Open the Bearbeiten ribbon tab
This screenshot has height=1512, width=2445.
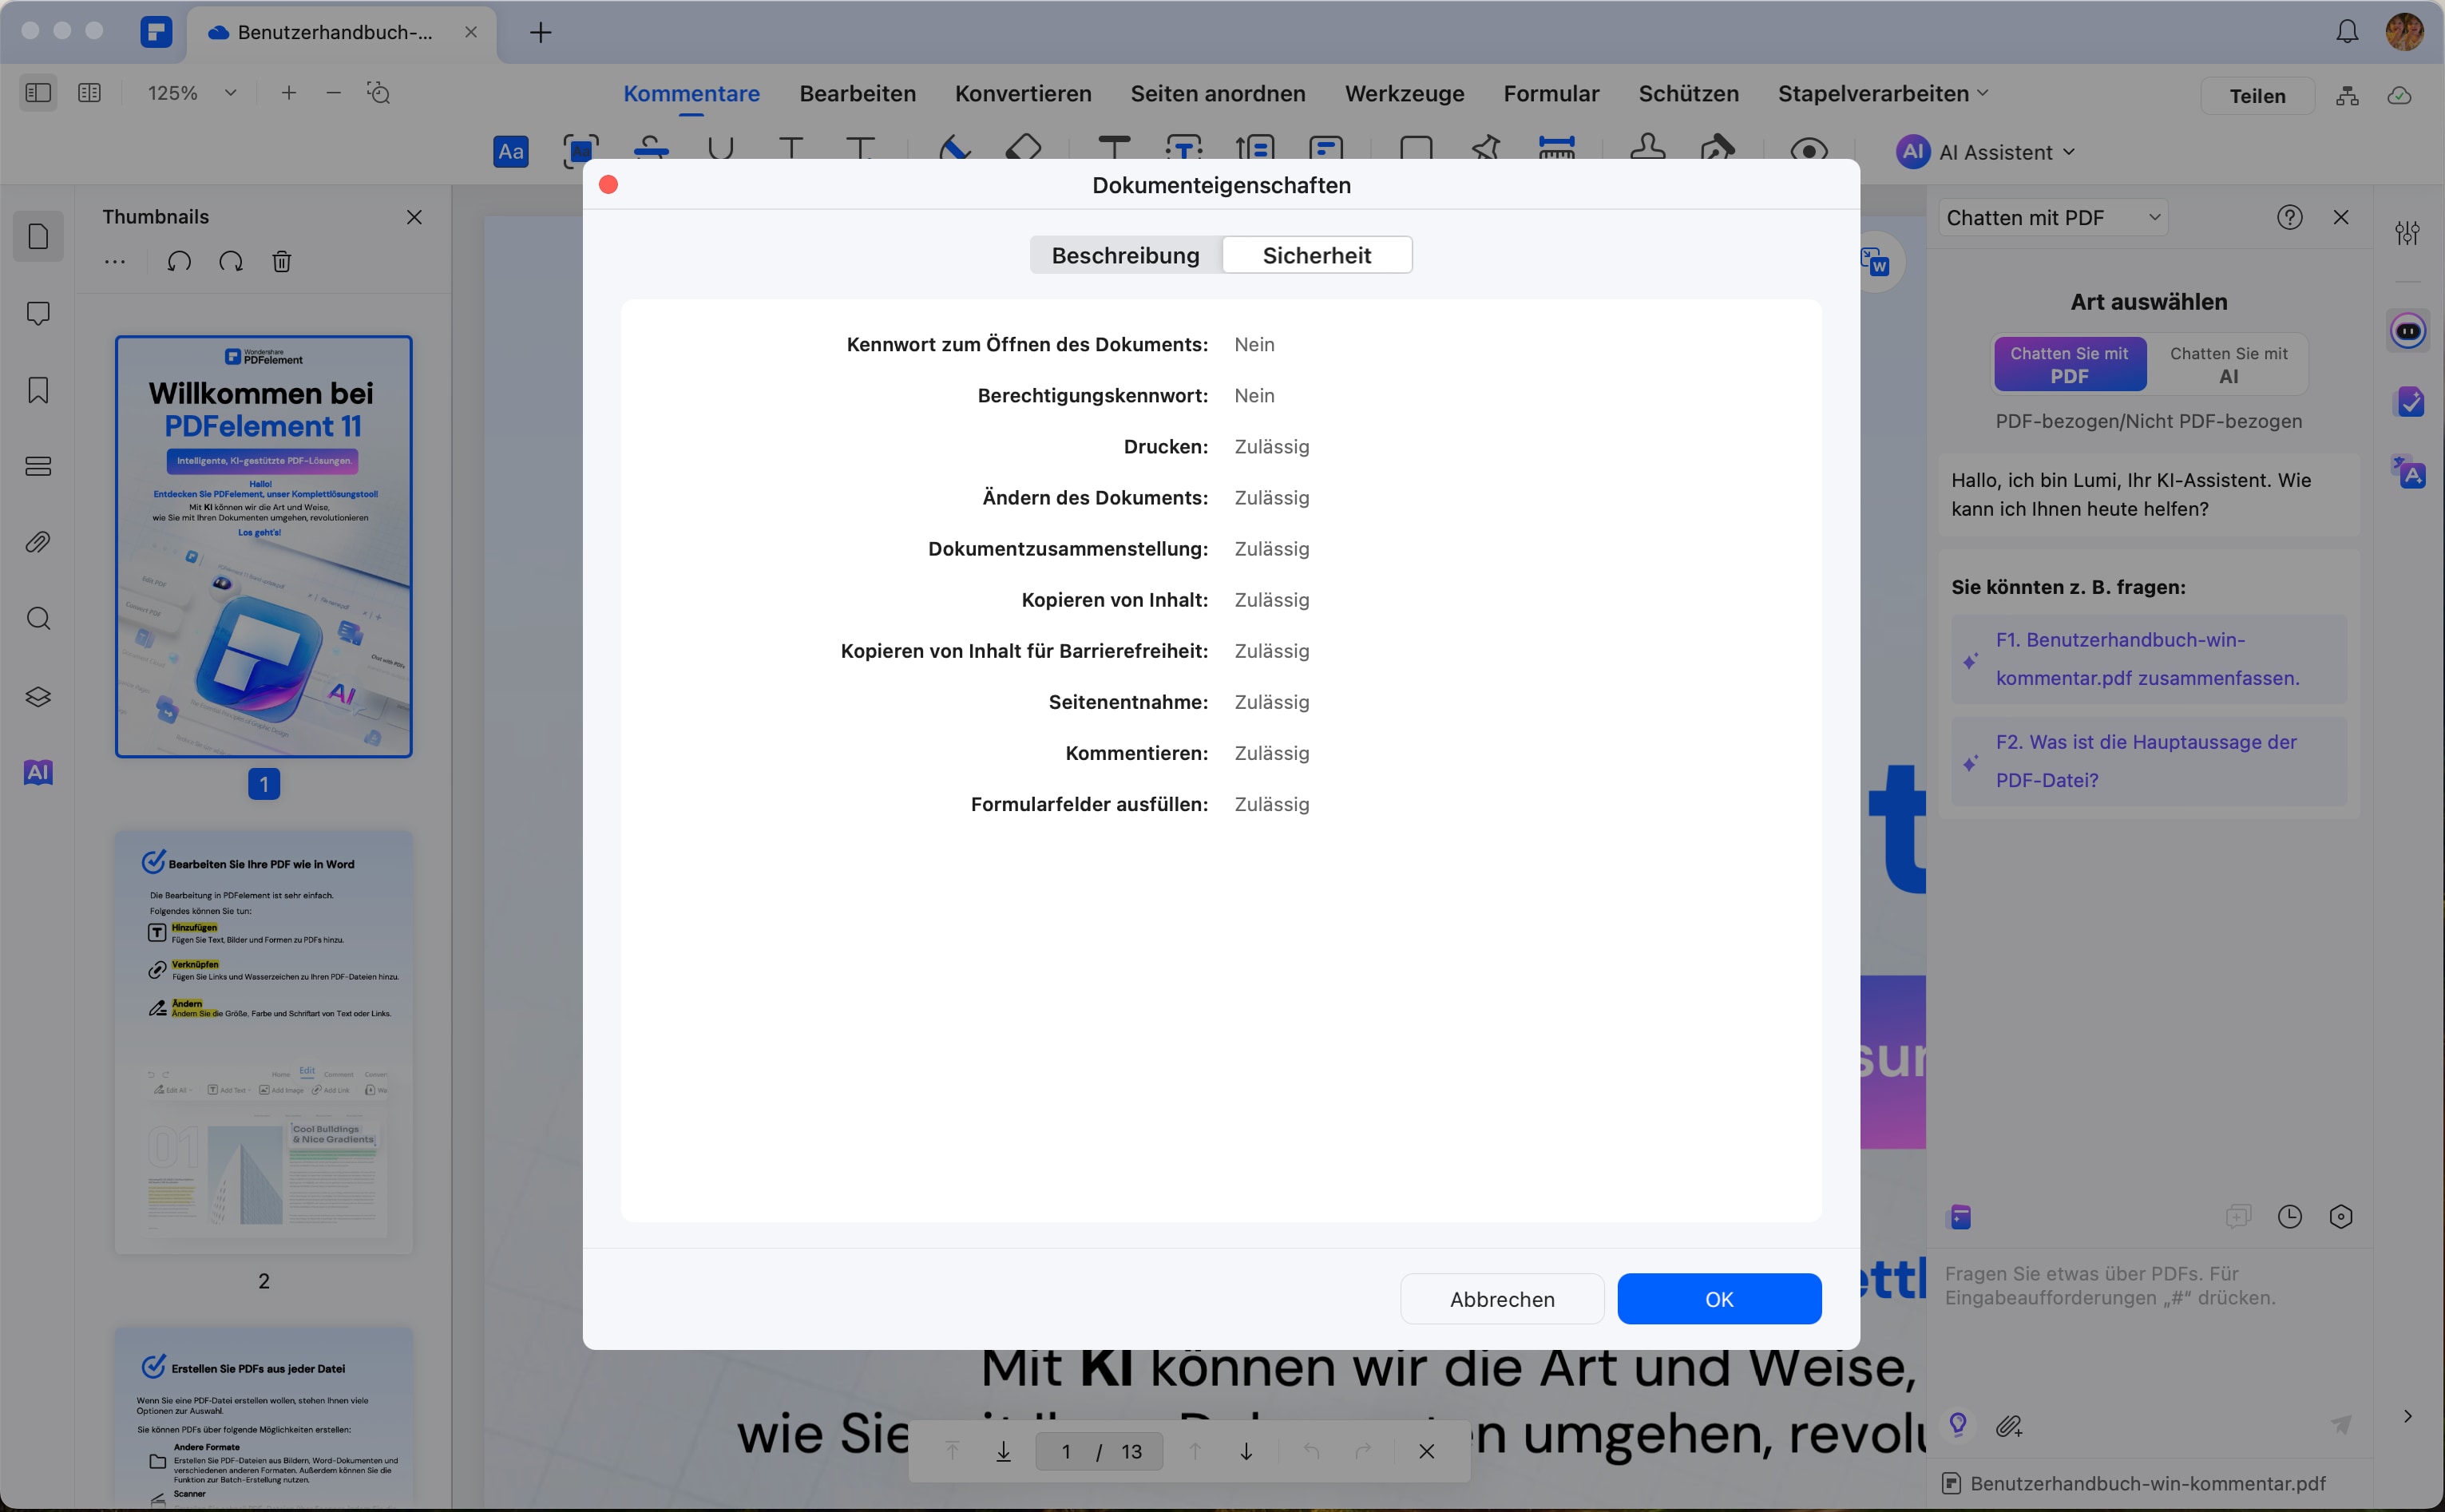(x=857, y=94)
